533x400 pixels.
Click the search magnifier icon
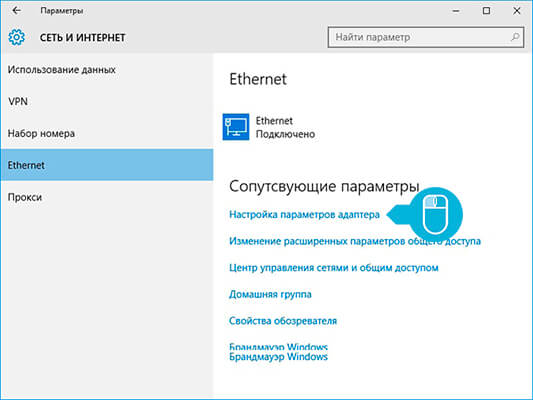(515, 37)
